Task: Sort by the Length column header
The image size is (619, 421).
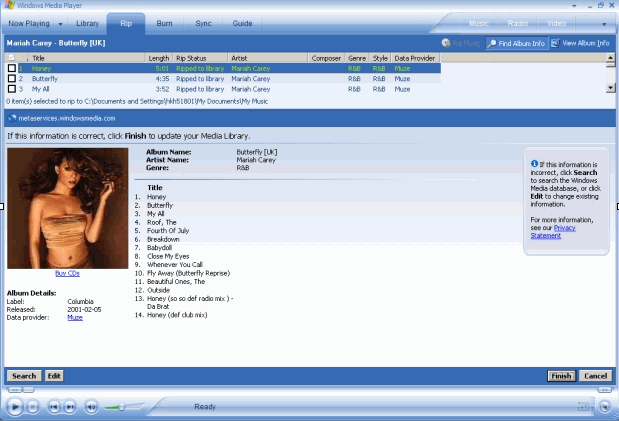Action: [159, 58]
